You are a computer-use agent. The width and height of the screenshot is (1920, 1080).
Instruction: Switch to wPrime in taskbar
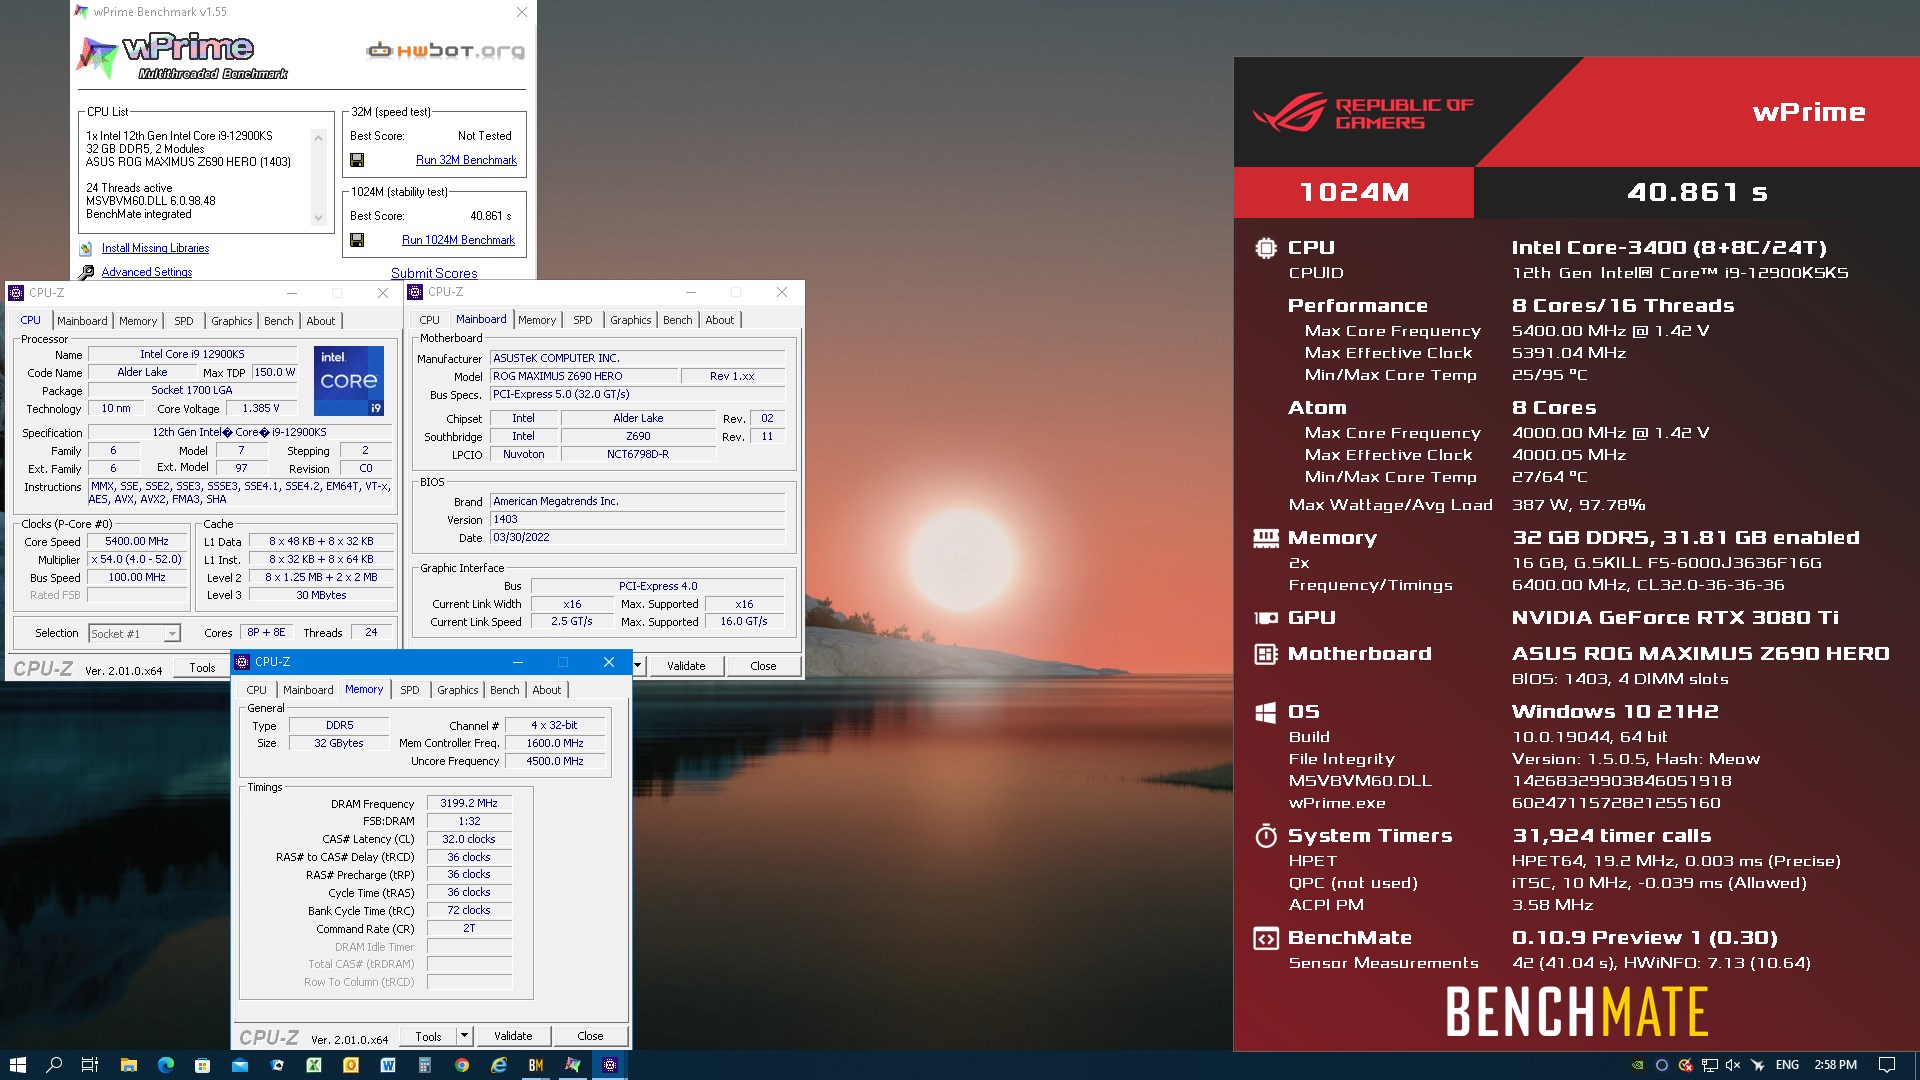(573, 1065)
